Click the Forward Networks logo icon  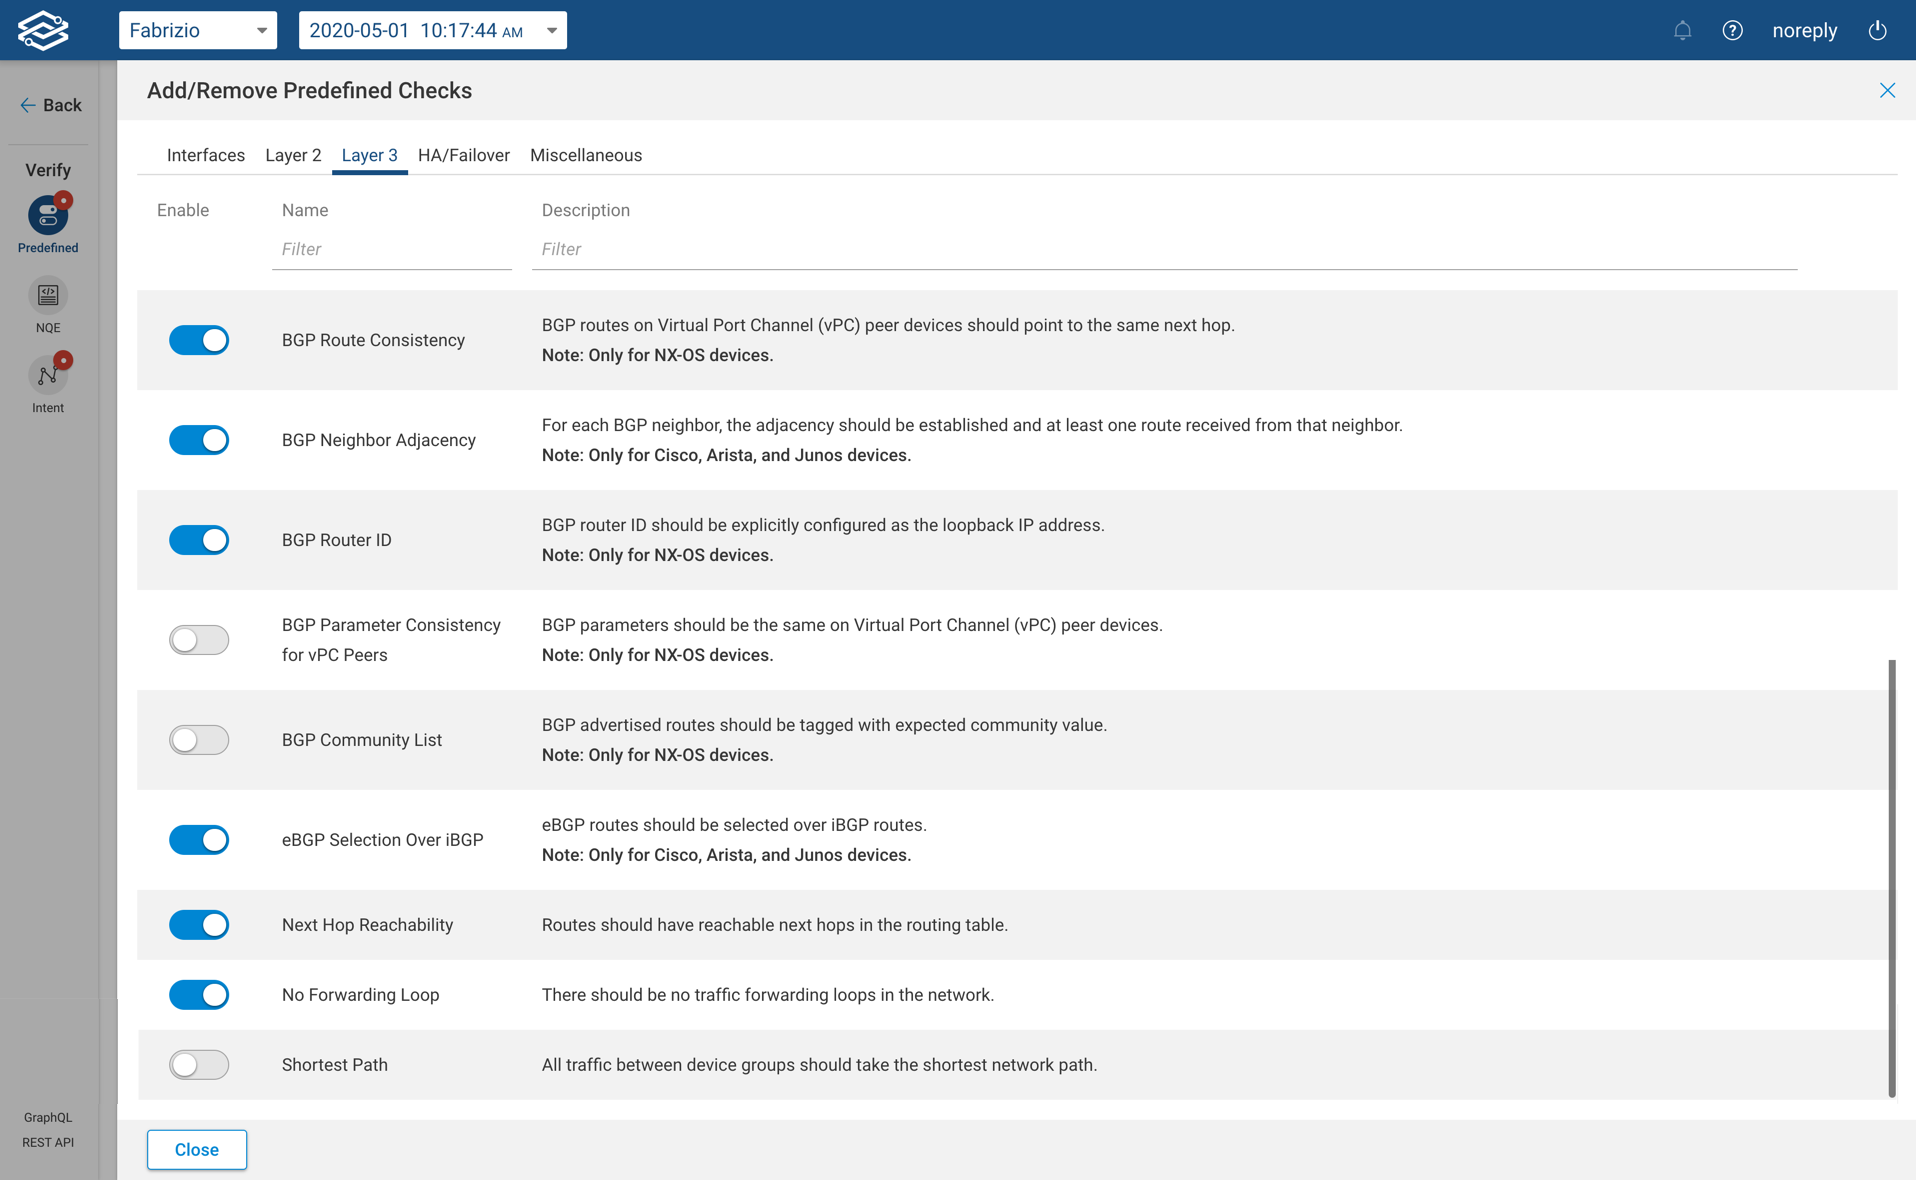[x=43, y=30]
